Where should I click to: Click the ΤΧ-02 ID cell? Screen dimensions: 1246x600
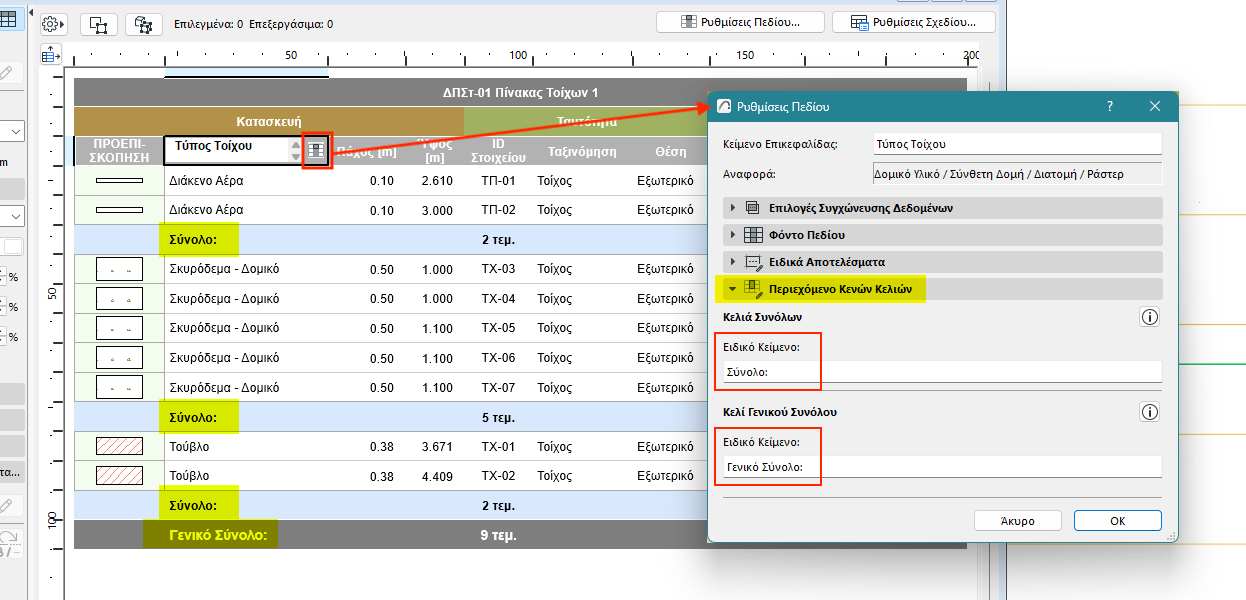pyautogui.click(x=498, y=476)
